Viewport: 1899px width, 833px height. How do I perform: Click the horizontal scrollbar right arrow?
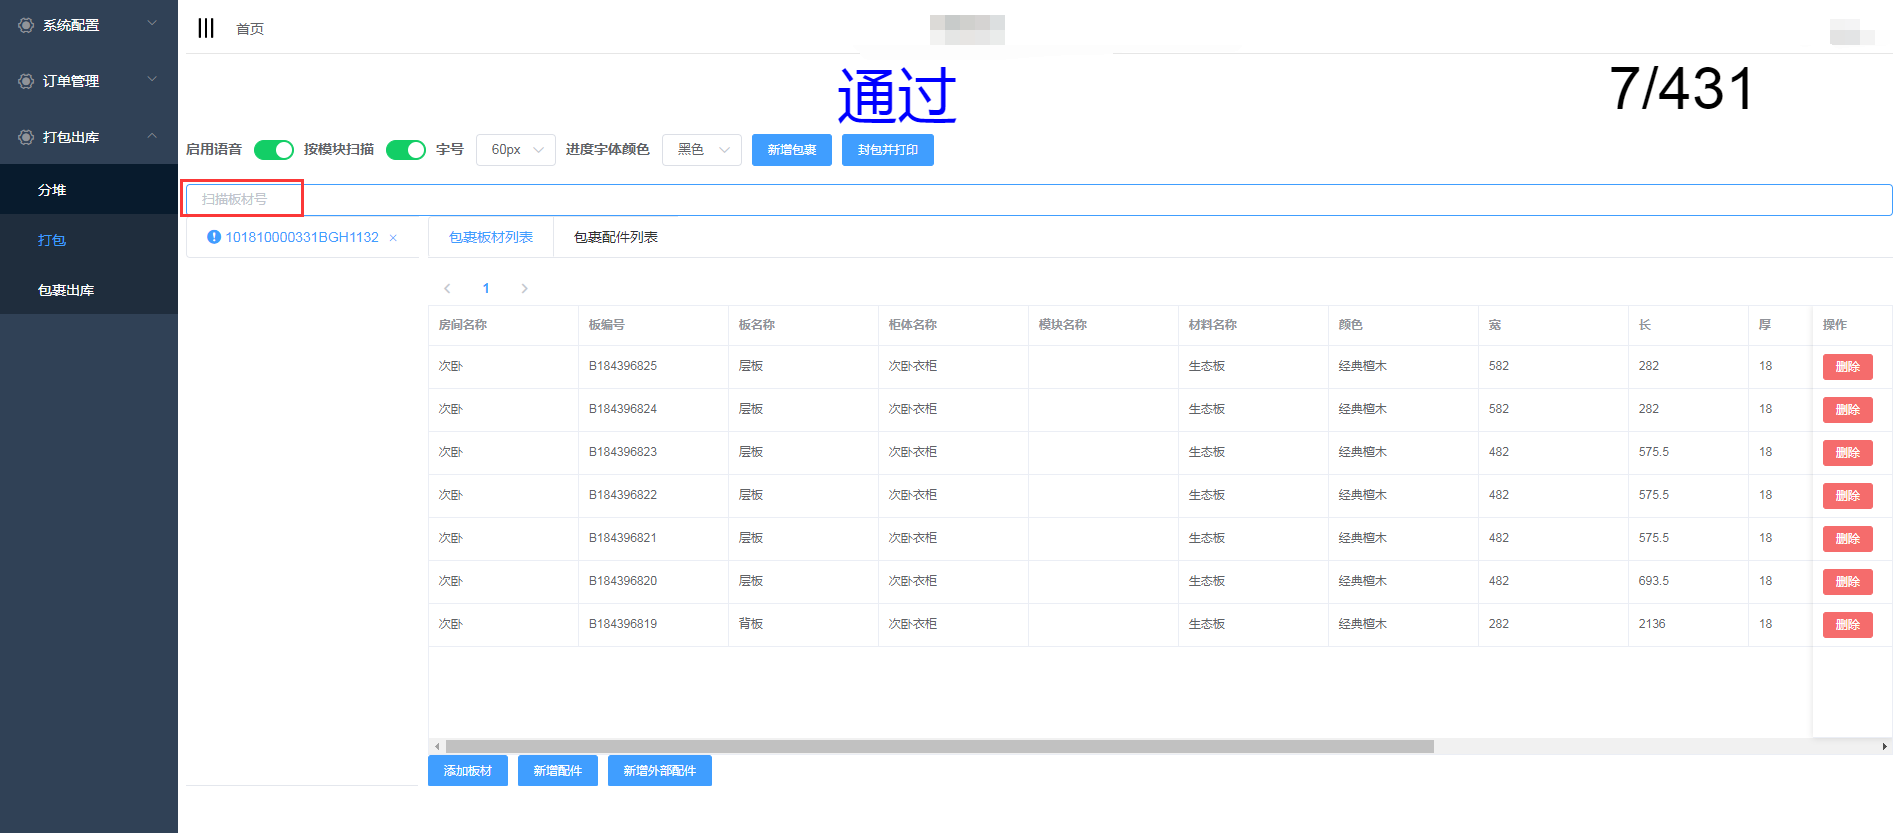click(1885, 747)
